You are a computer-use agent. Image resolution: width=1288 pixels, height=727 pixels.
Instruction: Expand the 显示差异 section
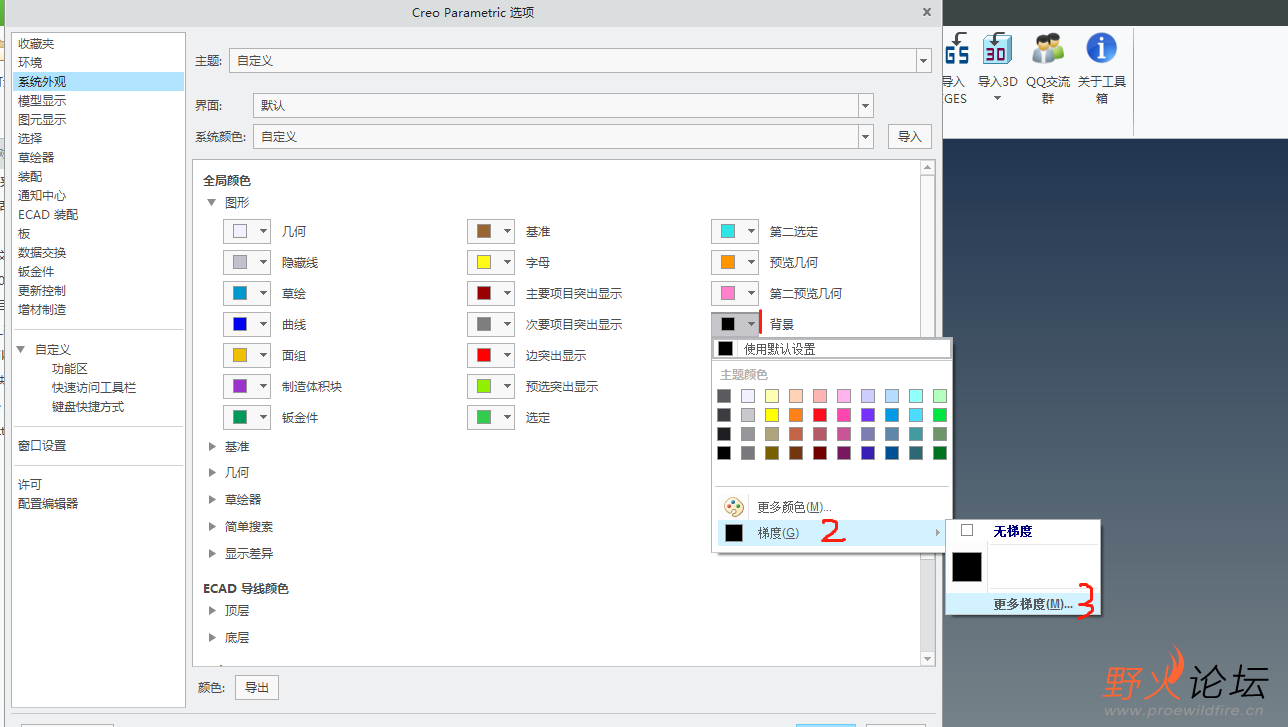212,553
